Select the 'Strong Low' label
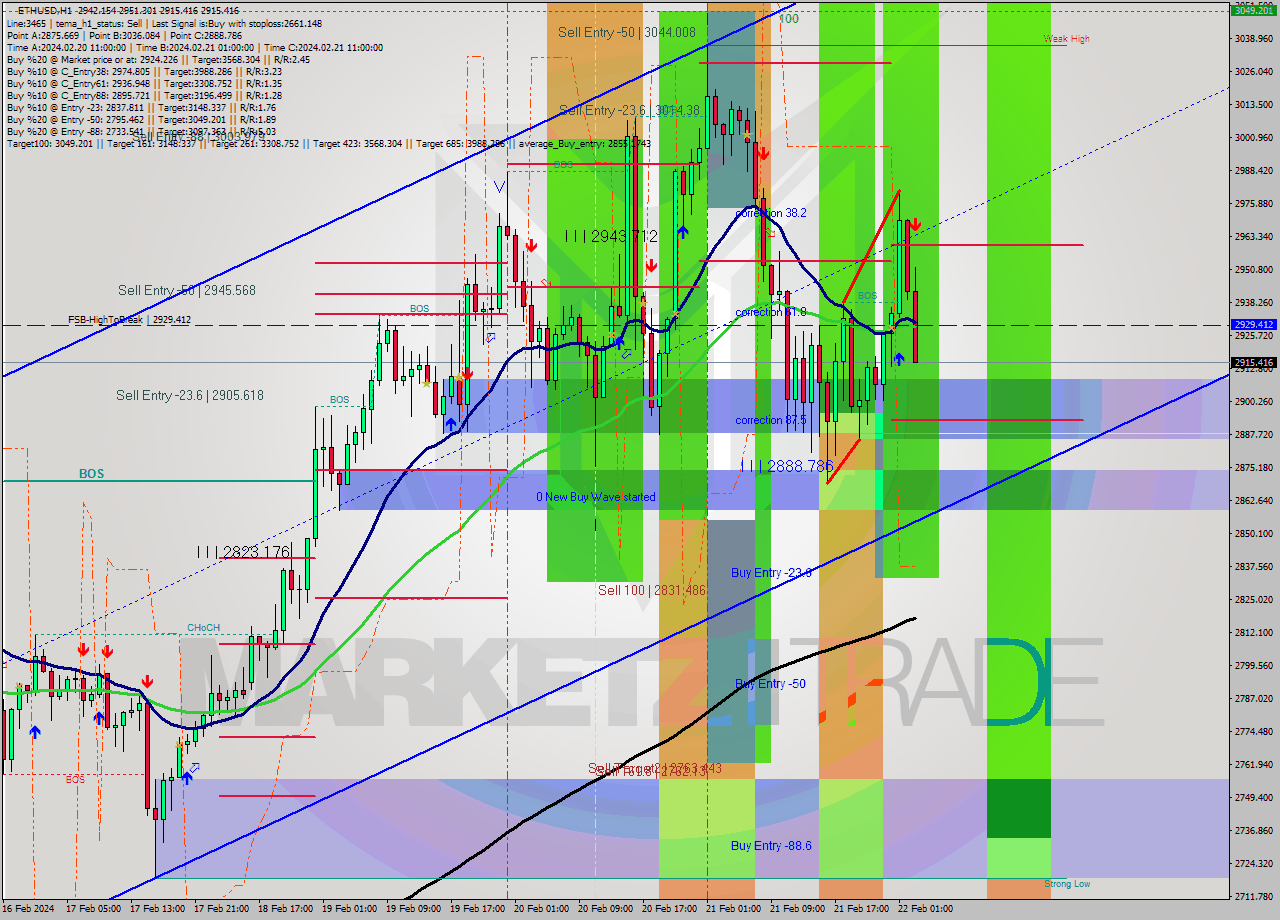1280x920 pixels. (1067, 884)
